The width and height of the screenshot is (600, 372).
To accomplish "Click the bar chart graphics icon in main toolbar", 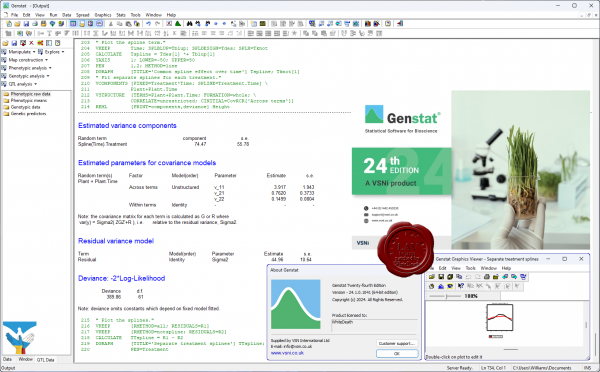I will (368, 23).
